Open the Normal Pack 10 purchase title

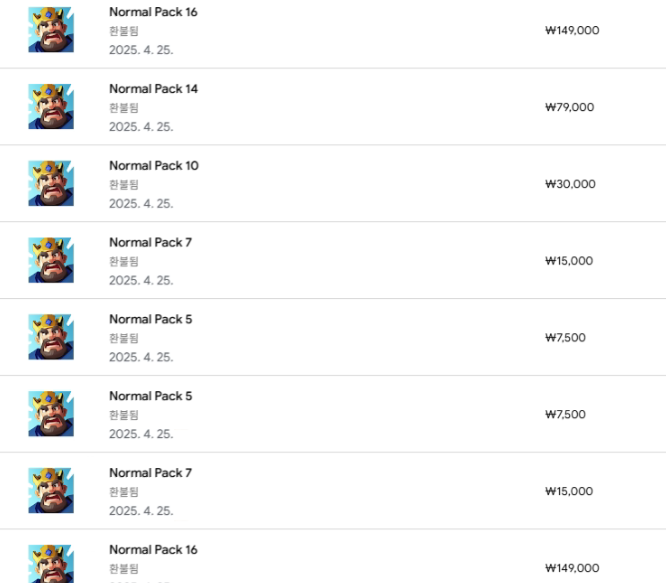point(153,166)
